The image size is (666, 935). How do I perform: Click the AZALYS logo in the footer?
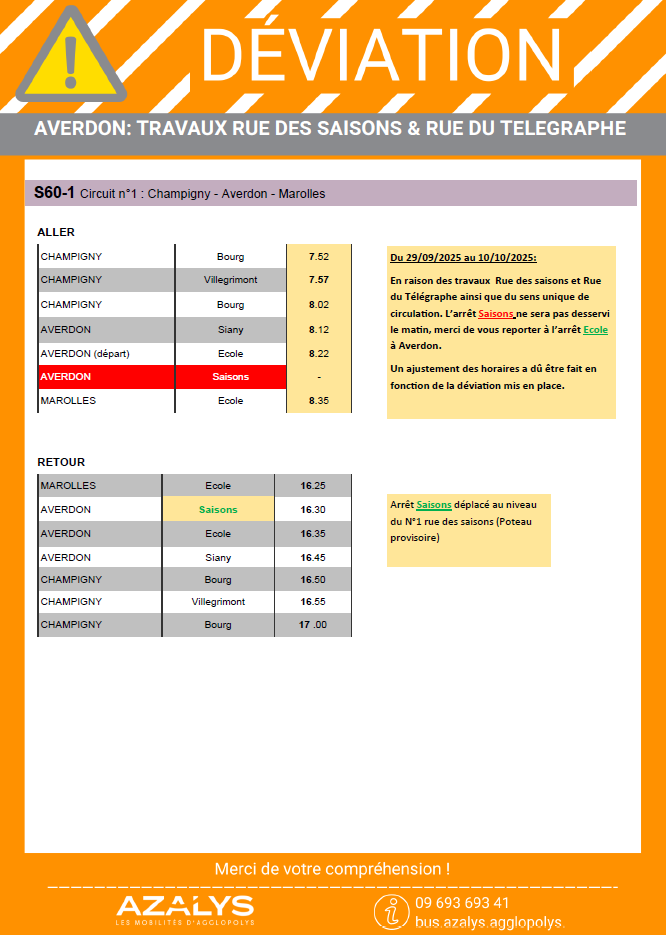(185, 908)
